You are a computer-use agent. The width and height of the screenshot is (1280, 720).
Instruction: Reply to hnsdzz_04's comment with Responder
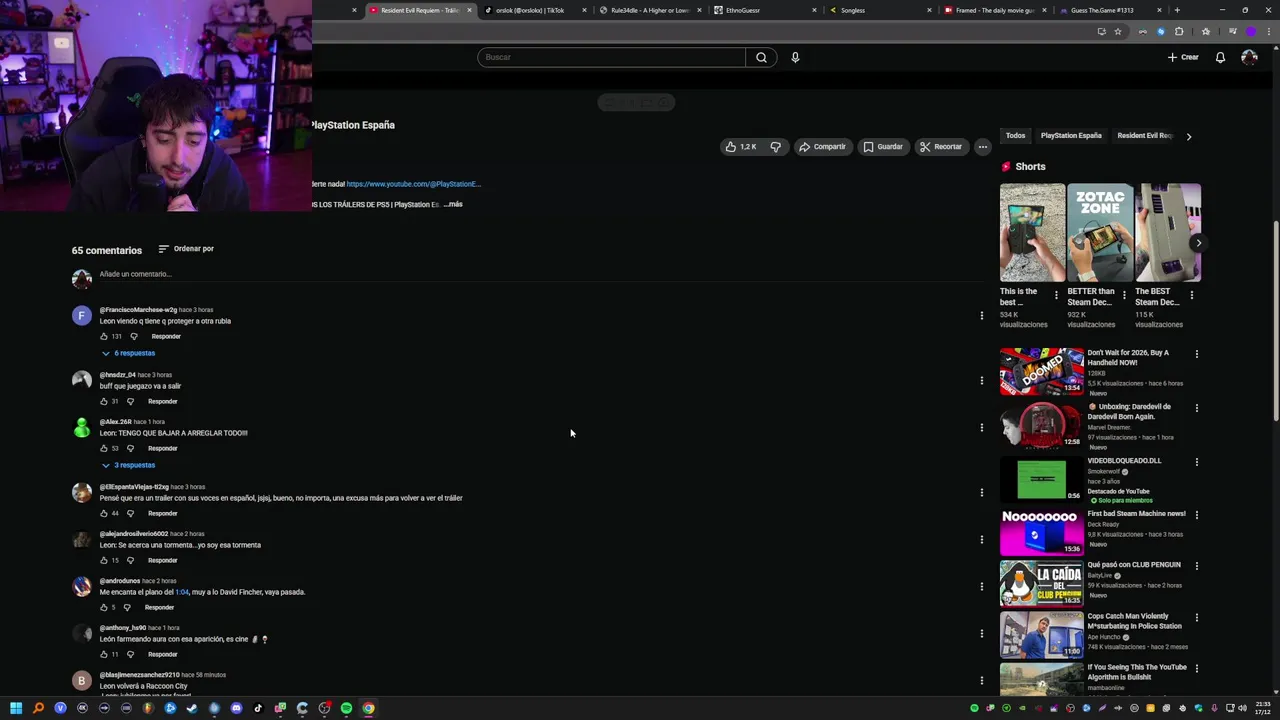coord(162,401)
